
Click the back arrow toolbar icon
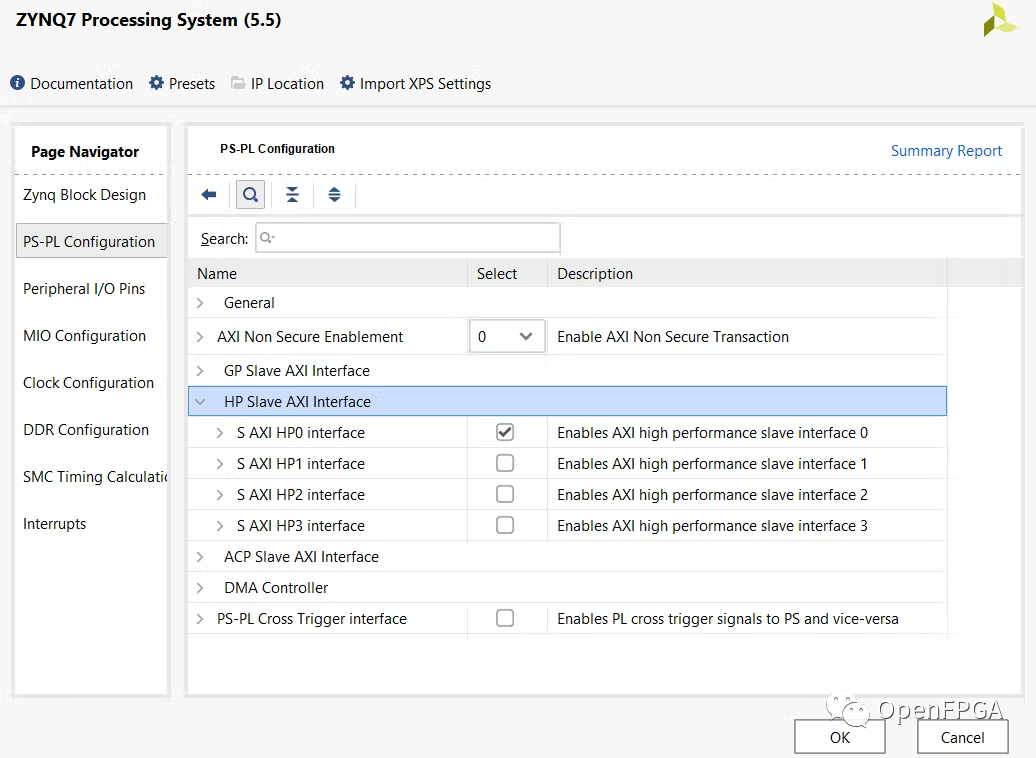pyautogui.click(x=208, y=195)
